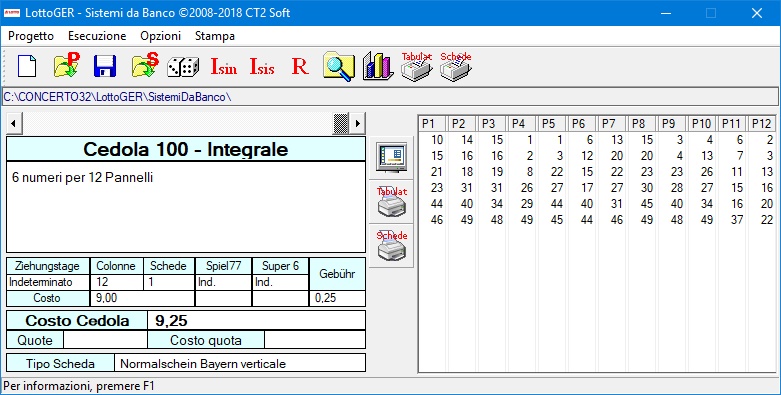
Task: Close the LottoGER window
Action: pyautogui.click(x=757, y=13)
